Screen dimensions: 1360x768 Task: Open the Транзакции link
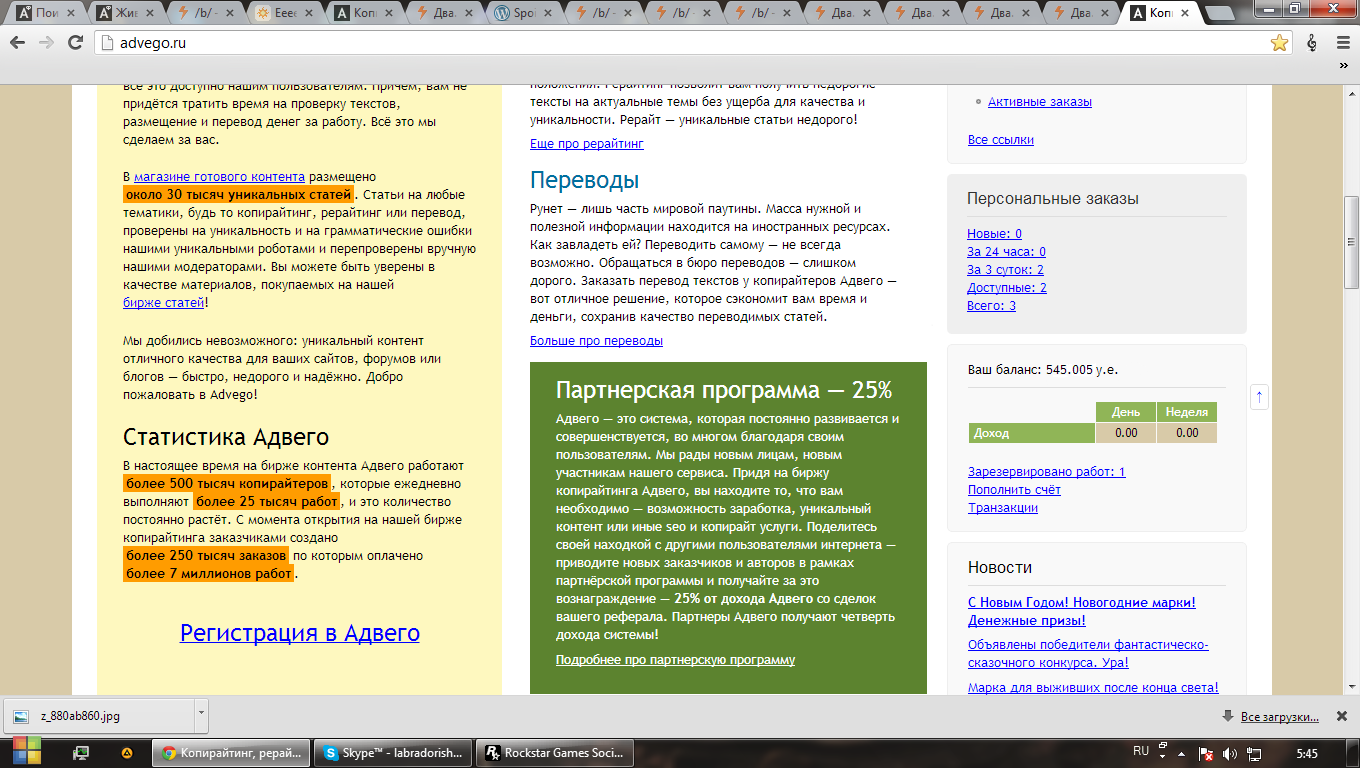point(1003,508)
